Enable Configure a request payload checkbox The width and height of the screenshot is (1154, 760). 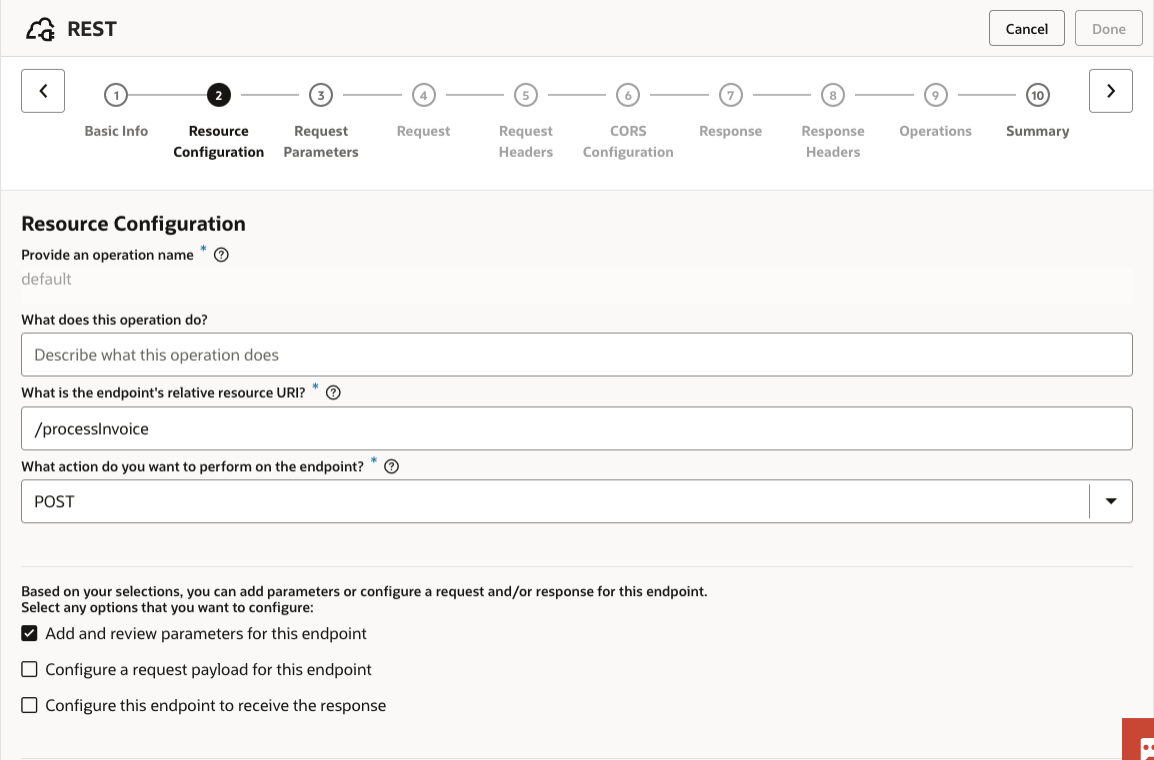(x=30, y=670)
